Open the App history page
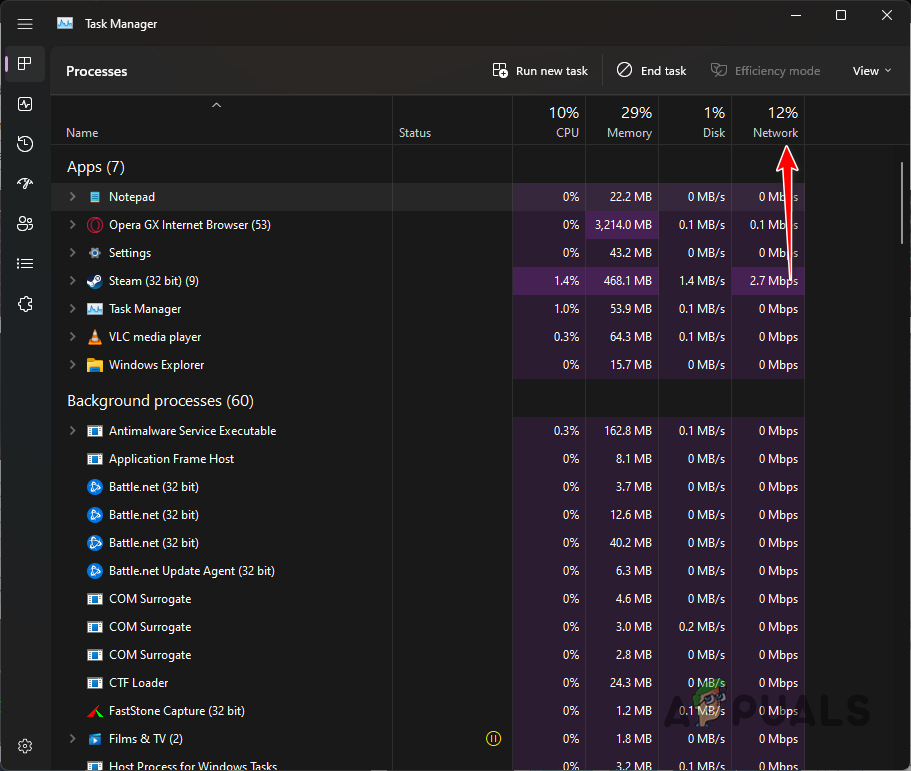 tap(24, 143)
